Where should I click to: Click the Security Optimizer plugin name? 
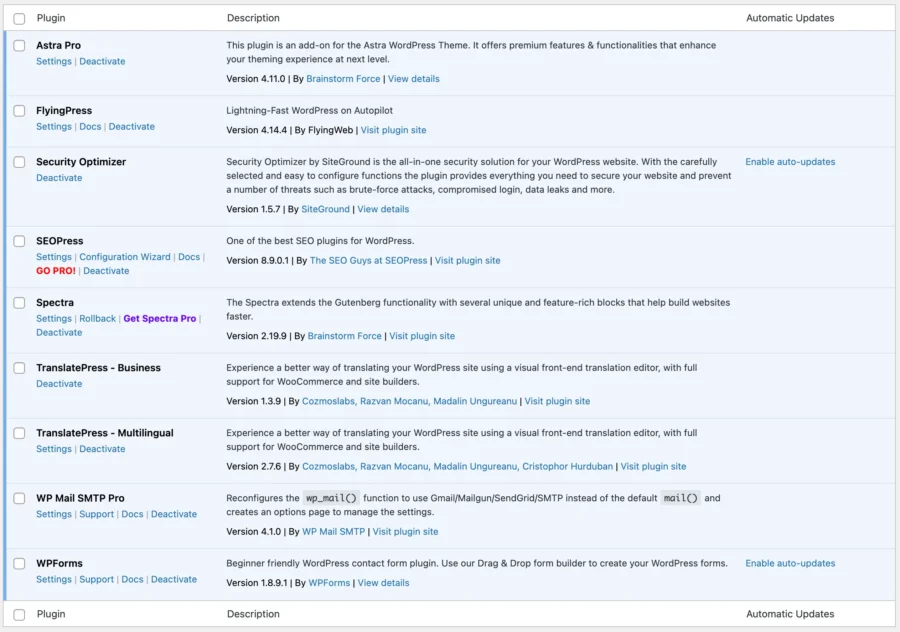(x=81, y=162)
